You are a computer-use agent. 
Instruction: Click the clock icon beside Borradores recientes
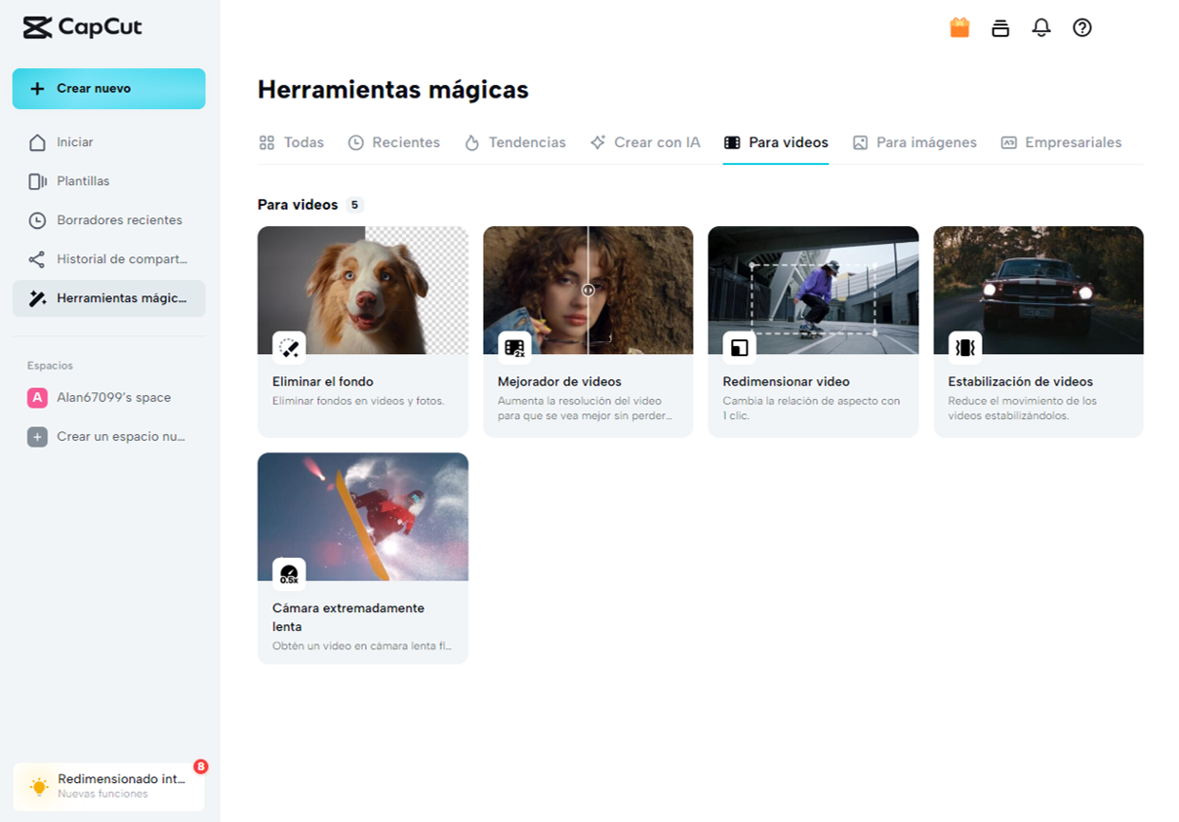click(38, 220)
